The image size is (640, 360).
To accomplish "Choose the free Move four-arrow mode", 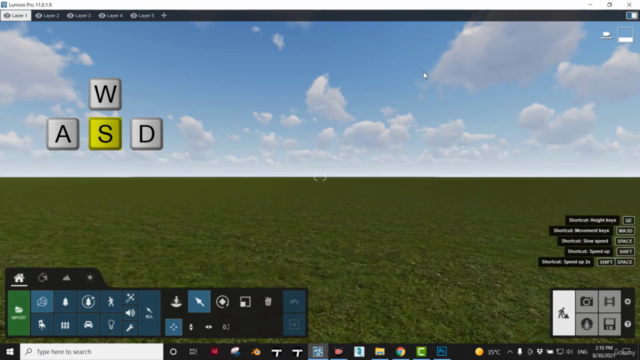I will [174, 327].
